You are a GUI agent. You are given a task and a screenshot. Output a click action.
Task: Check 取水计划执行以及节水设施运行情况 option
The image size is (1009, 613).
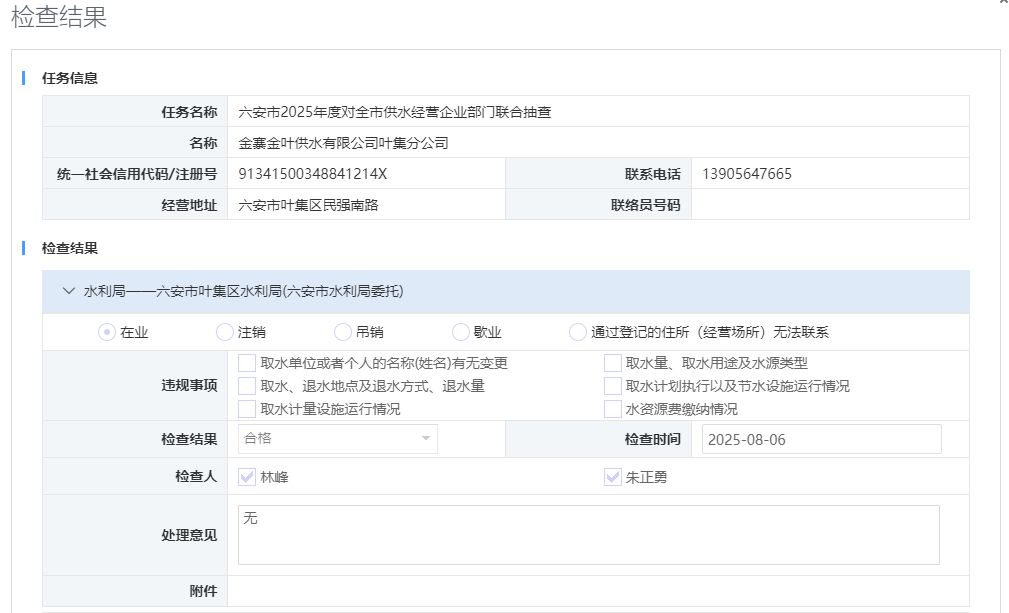[x=613, y=386]
